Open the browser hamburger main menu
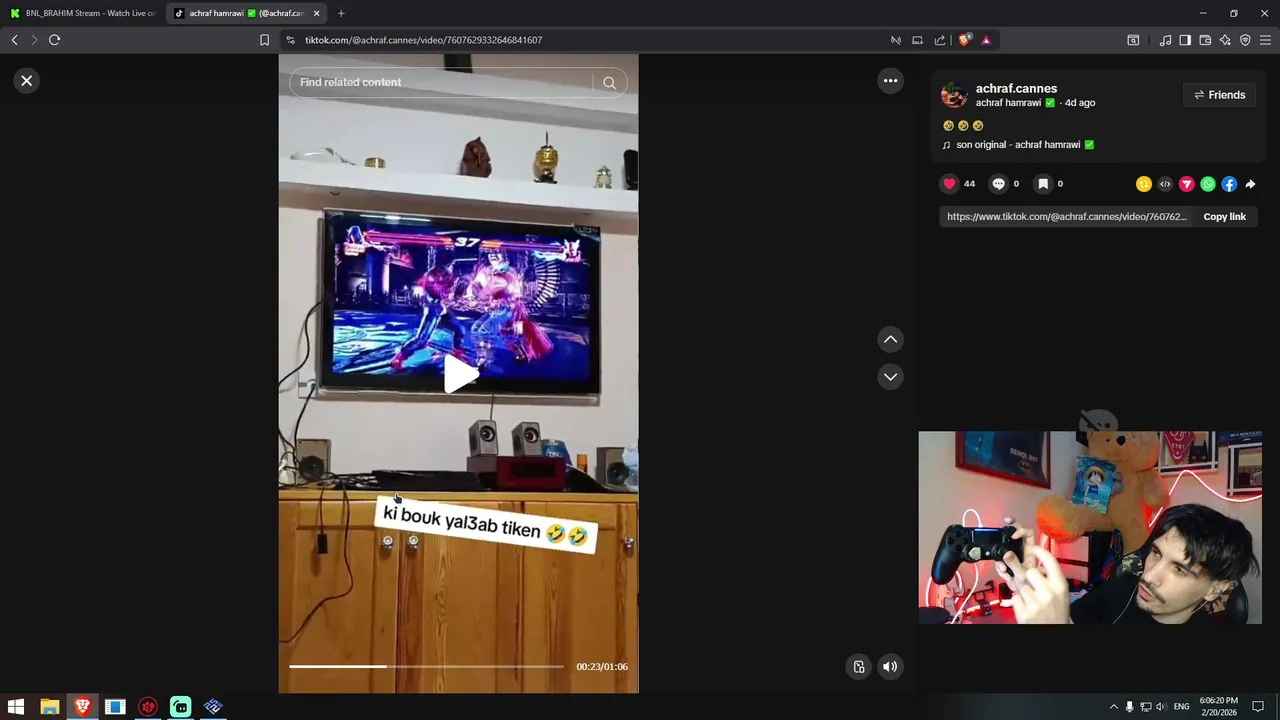Viewport: 1280px width, 720px height. click(x=1265, y=40)
